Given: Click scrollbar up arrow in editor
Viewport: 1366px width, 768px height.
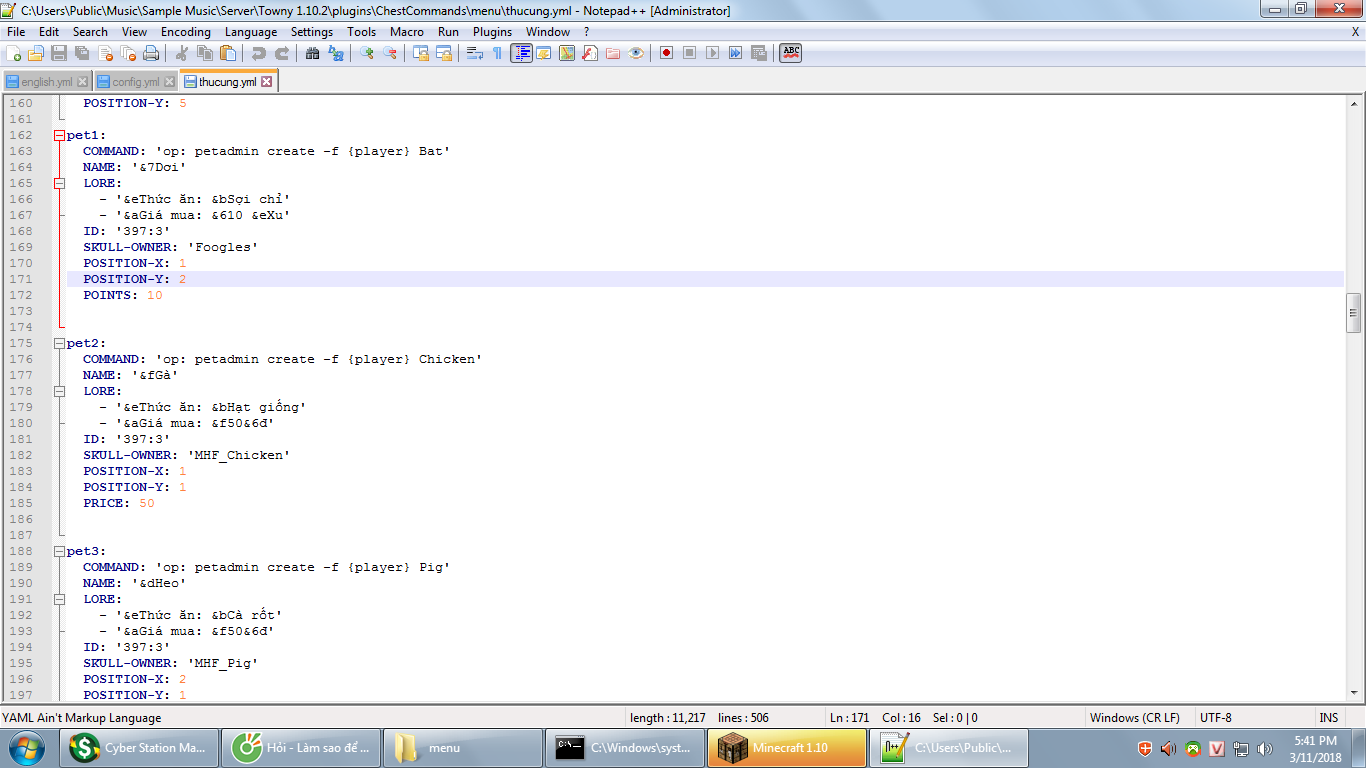Looking at the screenshot, I should [x=1354, y=102].
